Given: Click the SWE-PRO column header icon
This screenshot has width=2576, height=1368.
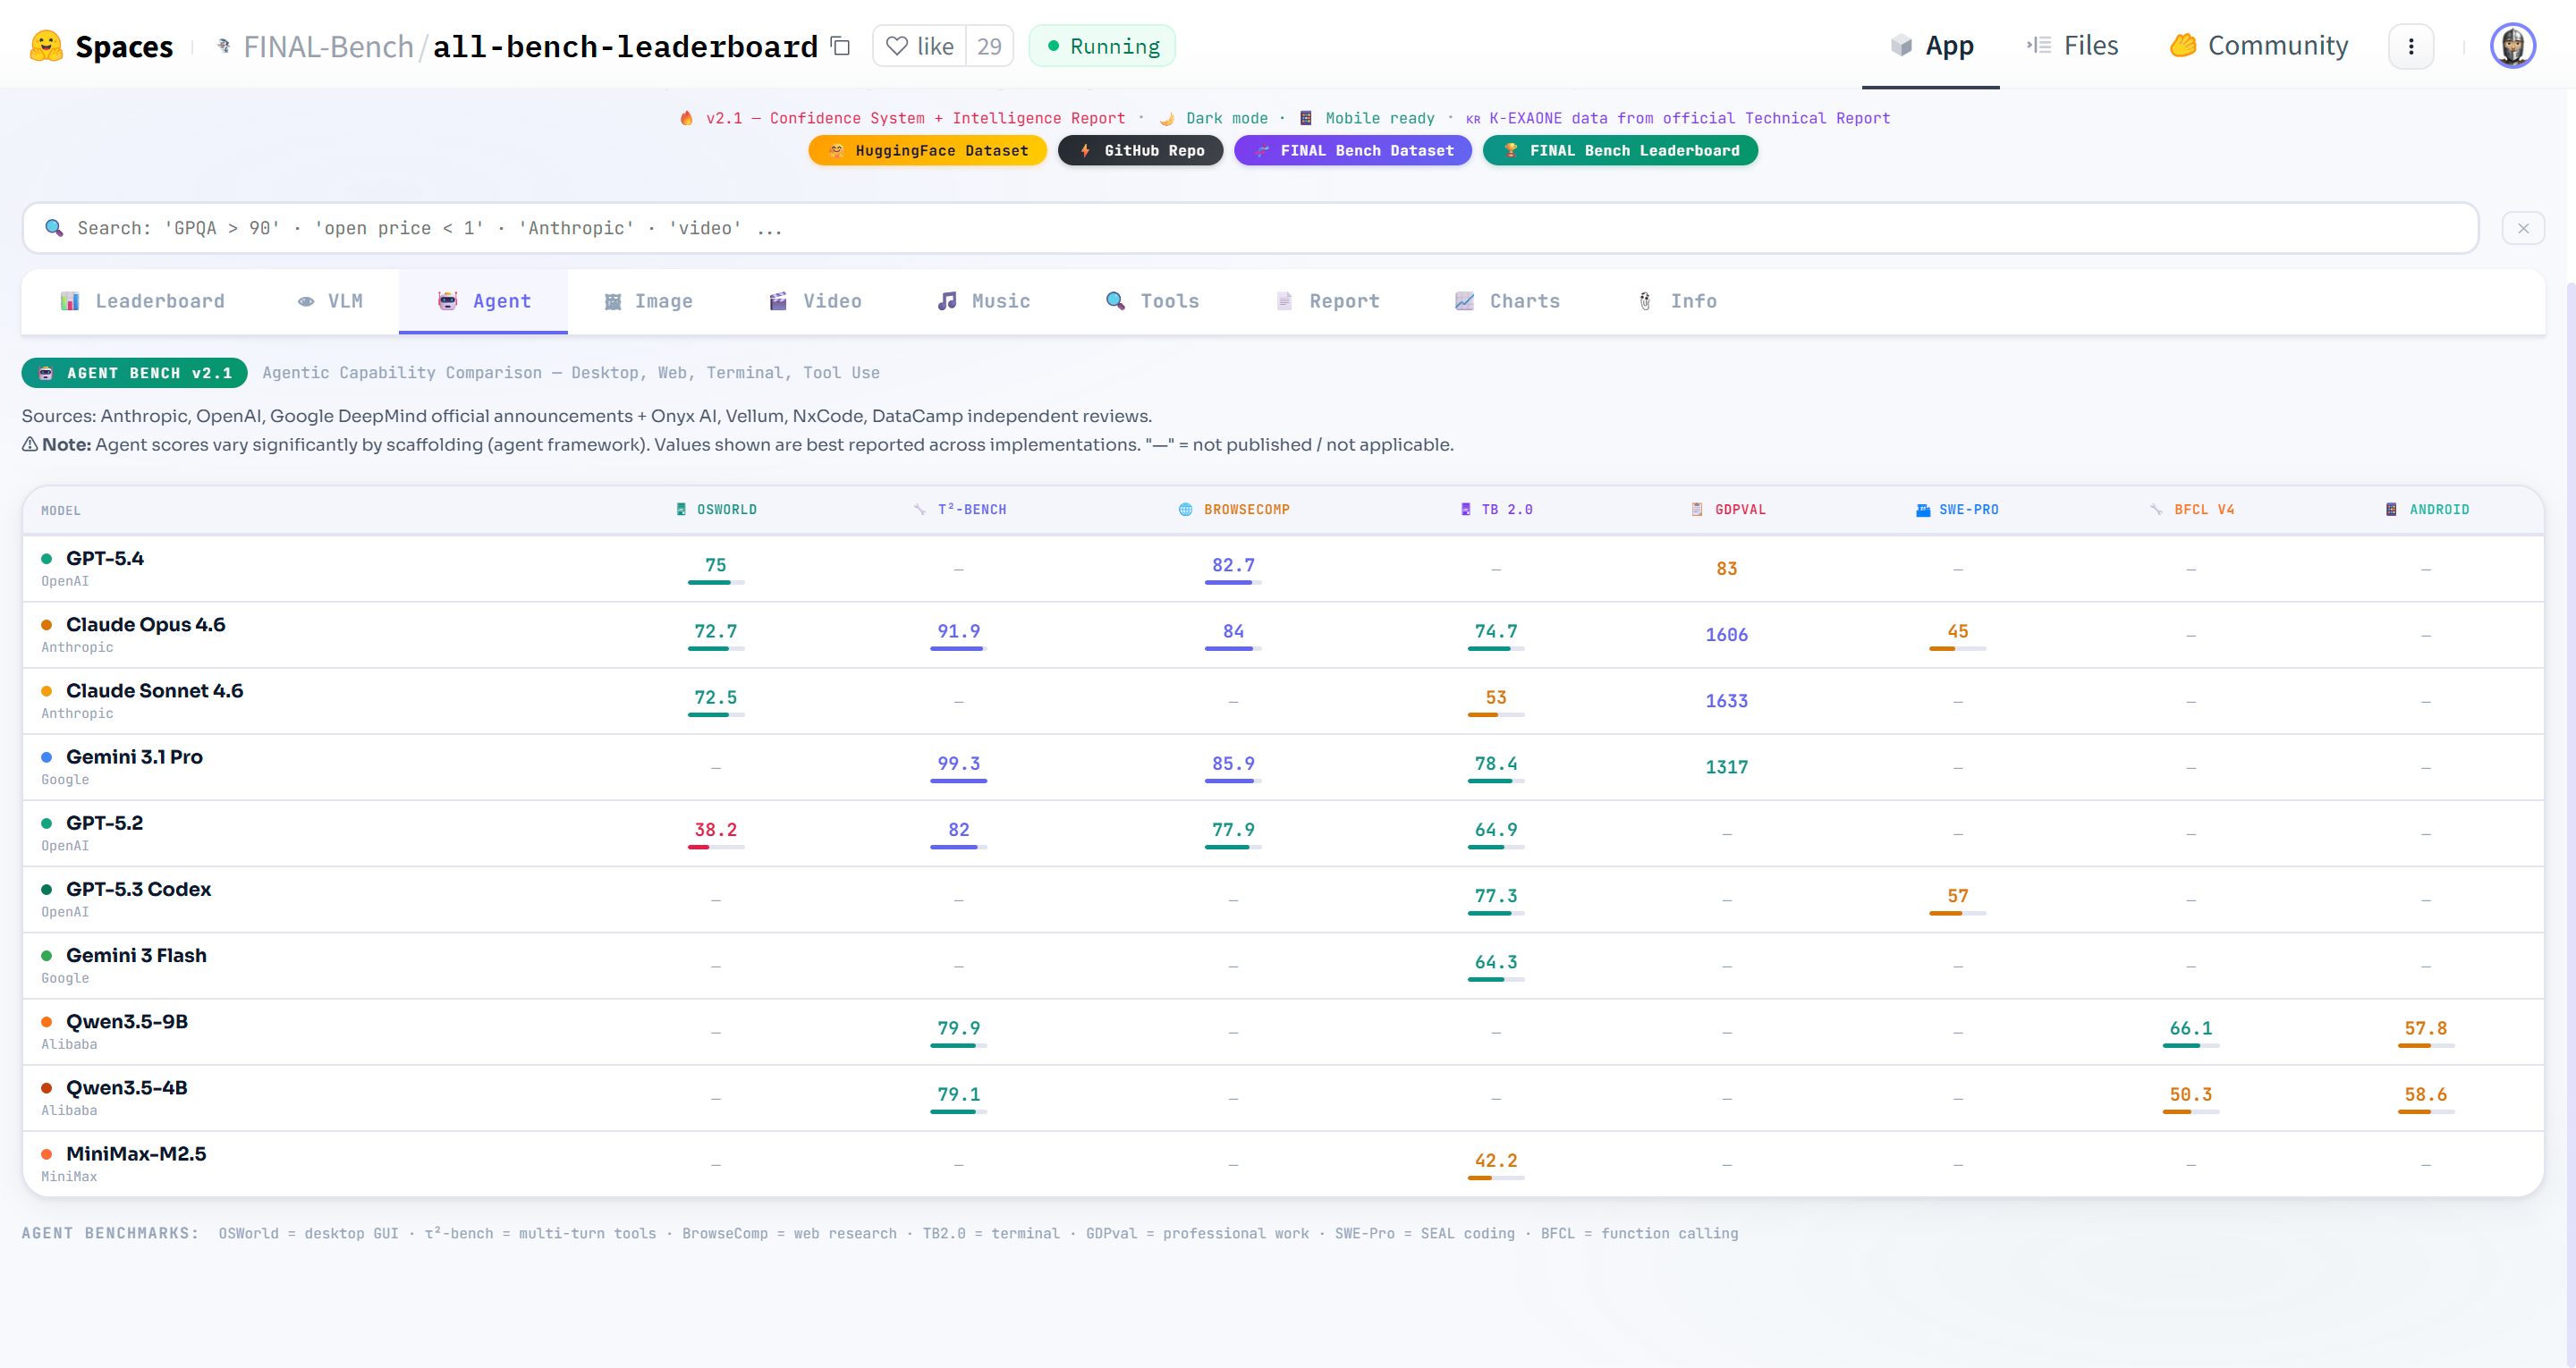Looking at the screenshot, I should [1922, 510].
